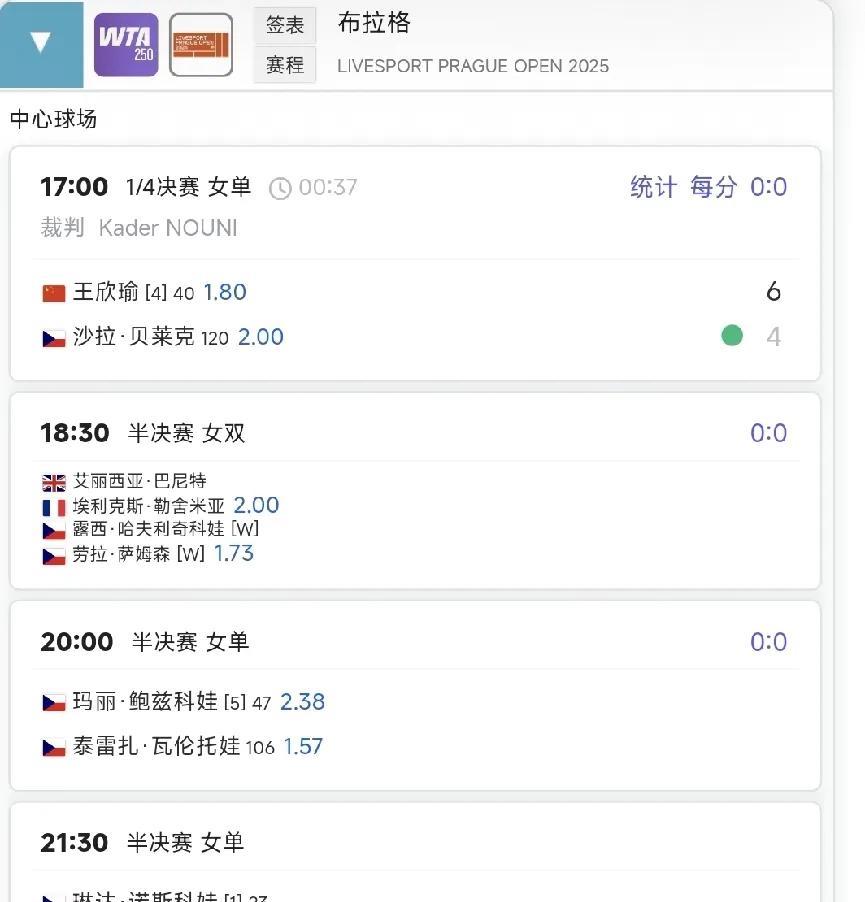Select player 泰雷扎·瓦伦托娃
The image size is (865, 902).
[x=156, y=747]
